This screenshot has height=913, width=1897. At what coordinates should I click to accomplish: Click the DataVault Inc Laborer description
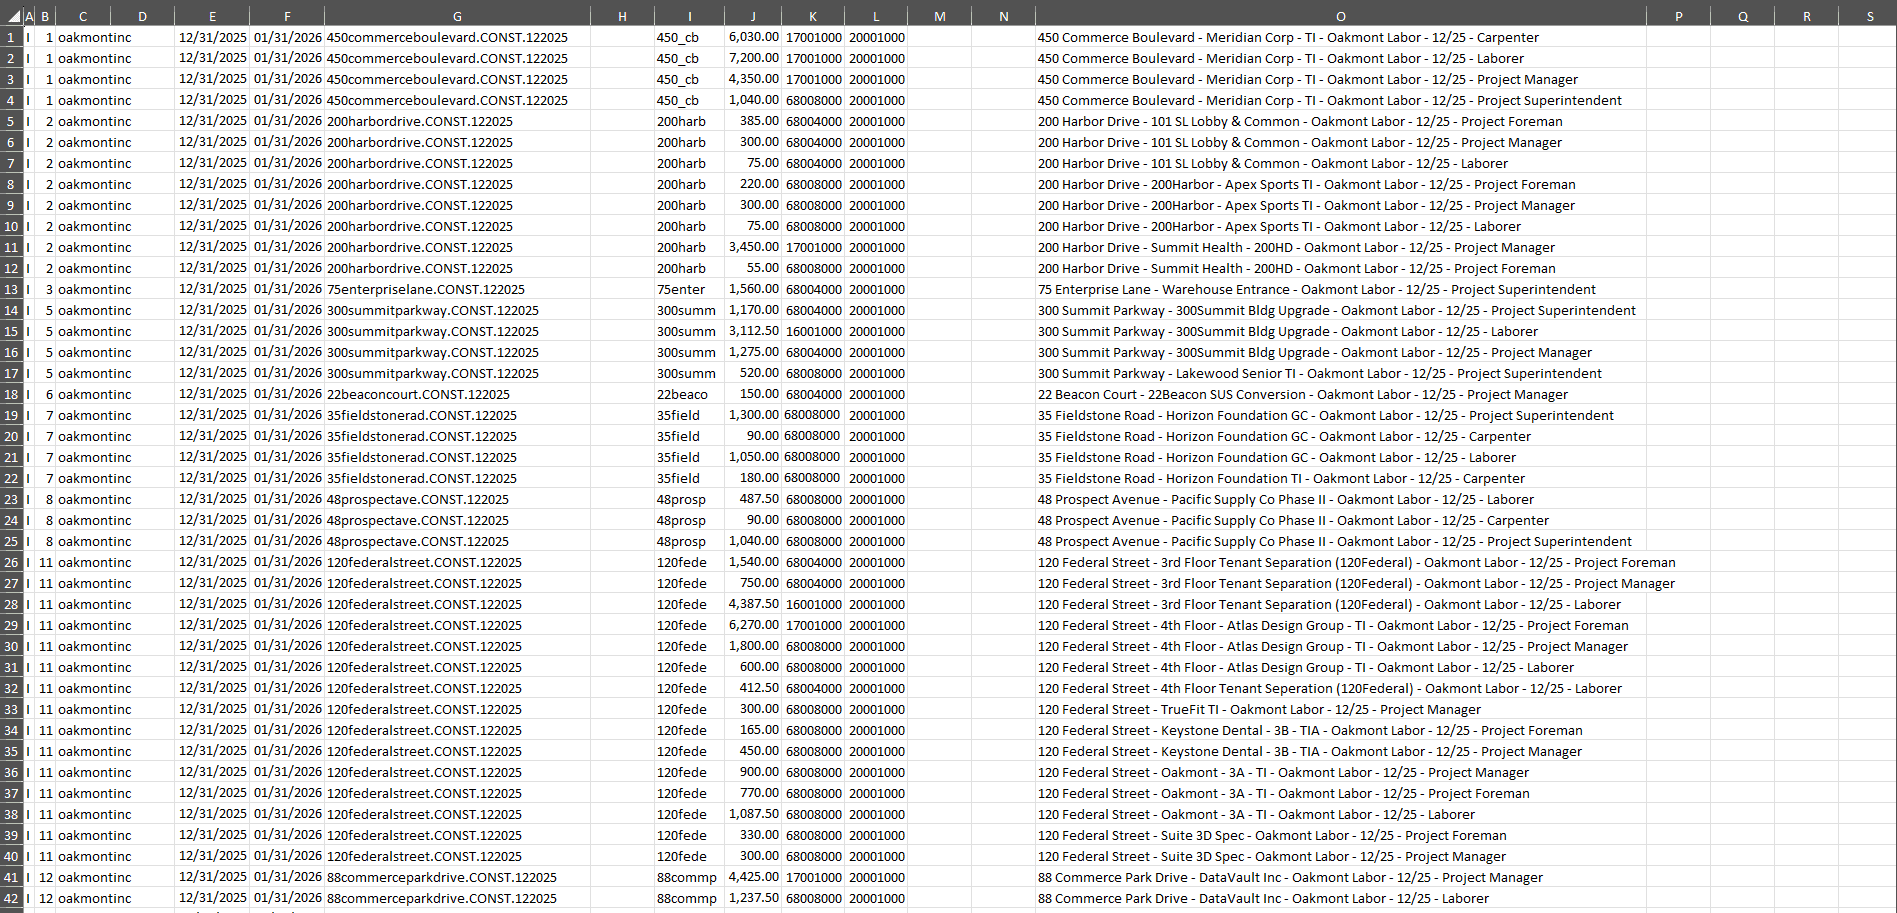point(1340,898)
